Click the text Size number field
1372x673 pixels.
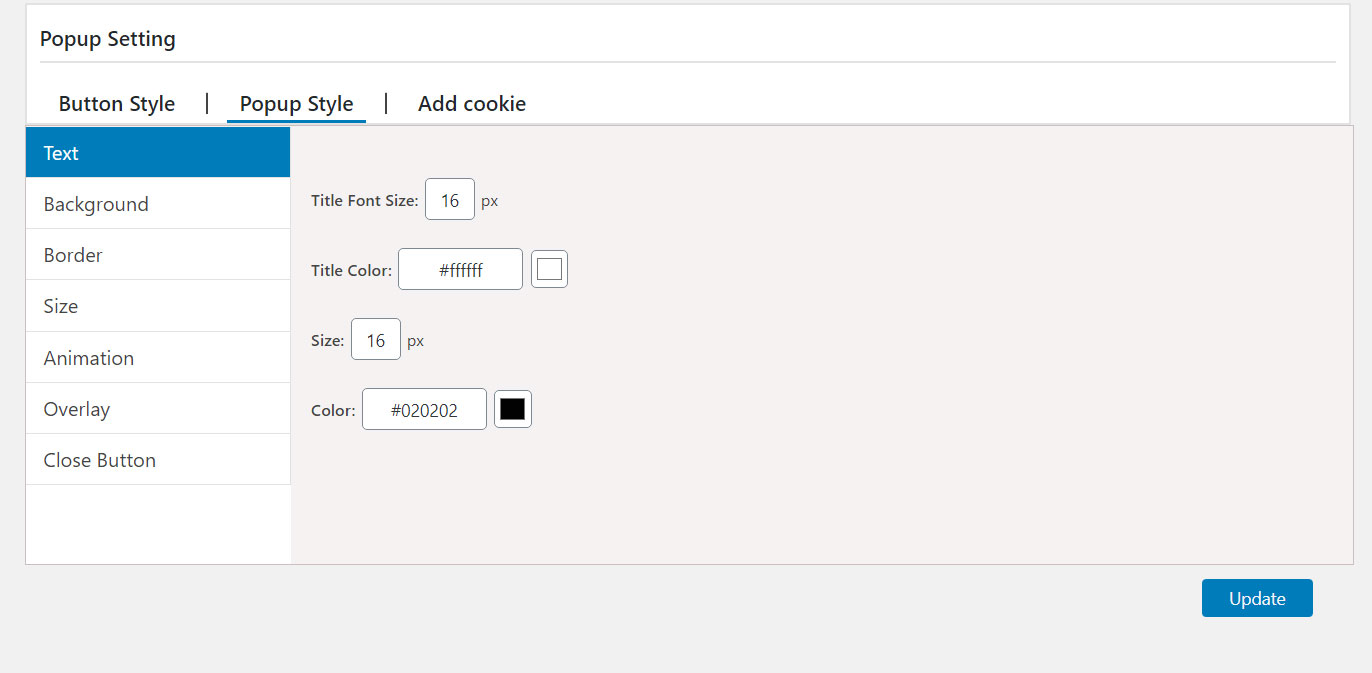point(376,340)
